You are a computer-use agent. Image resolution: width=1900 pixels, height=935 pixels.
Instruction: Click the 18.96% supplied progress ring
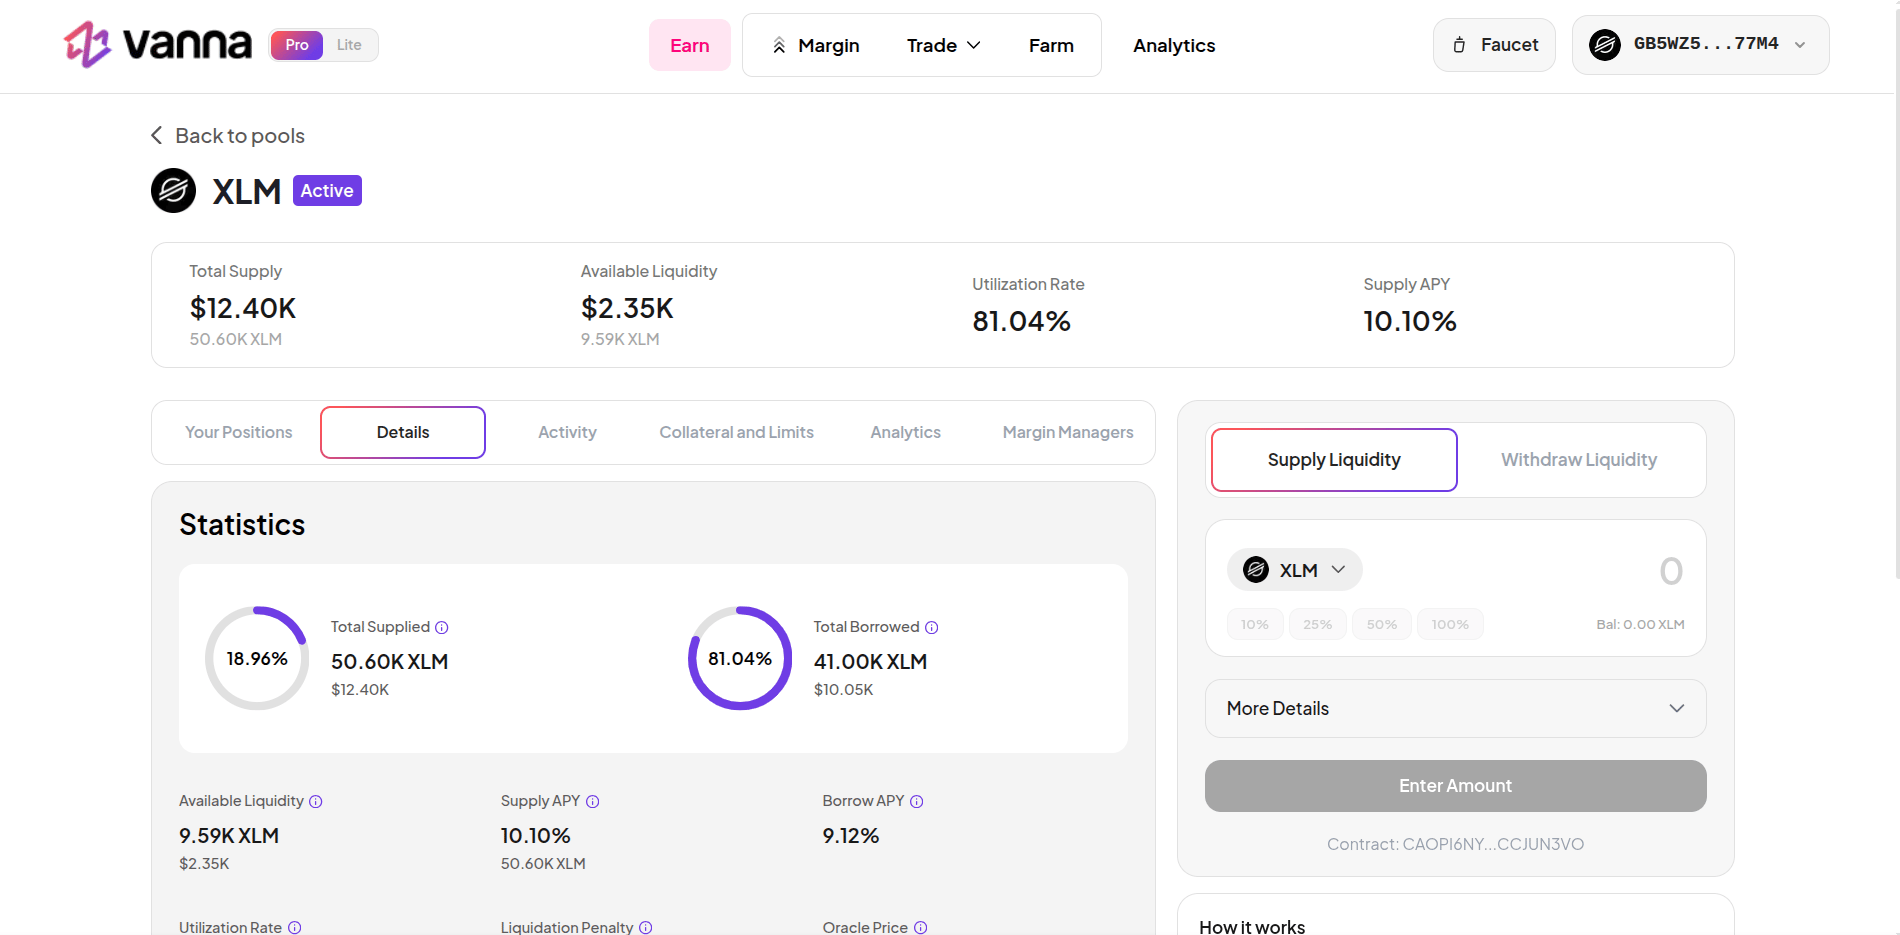tap(257, 658)
